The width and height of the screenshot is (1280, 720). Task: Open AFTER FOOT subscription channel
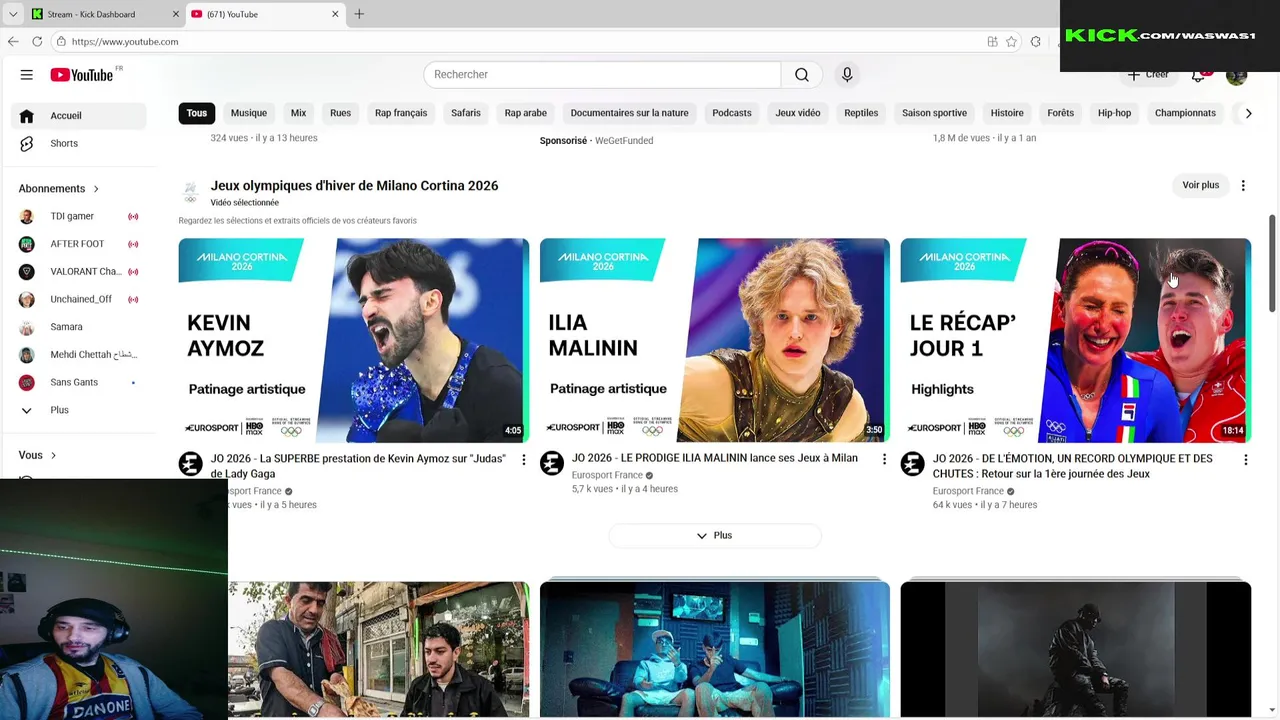tap(79, 244)
